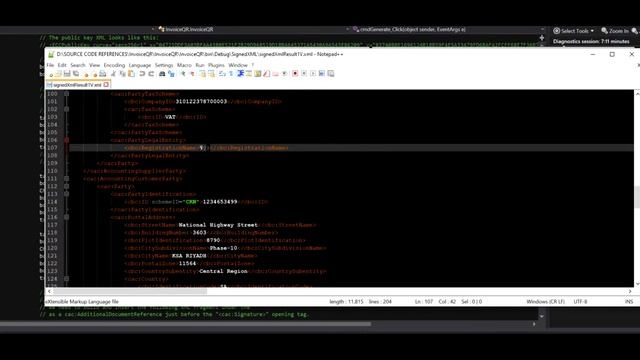Open the Settings menu
The image size is (640, 360).
coord(164,65)
